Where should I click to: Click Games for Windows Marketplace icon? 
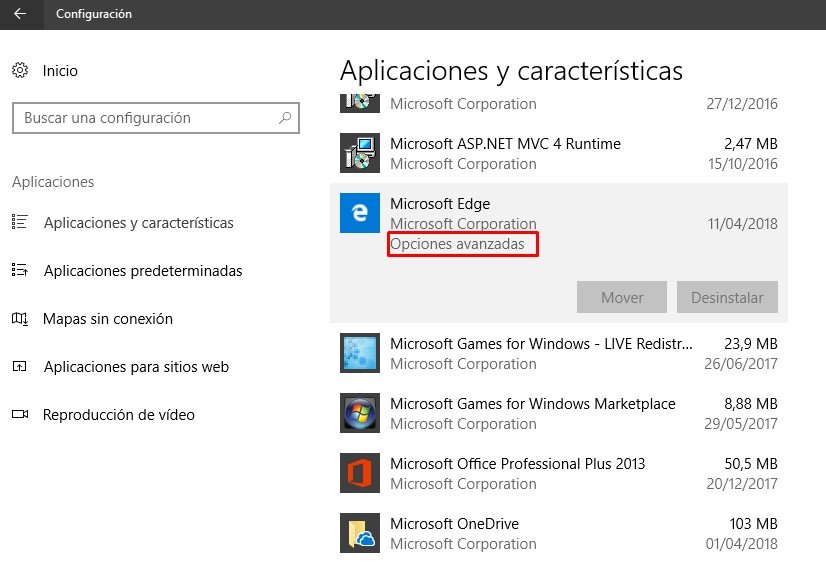[x=360, y=413]
